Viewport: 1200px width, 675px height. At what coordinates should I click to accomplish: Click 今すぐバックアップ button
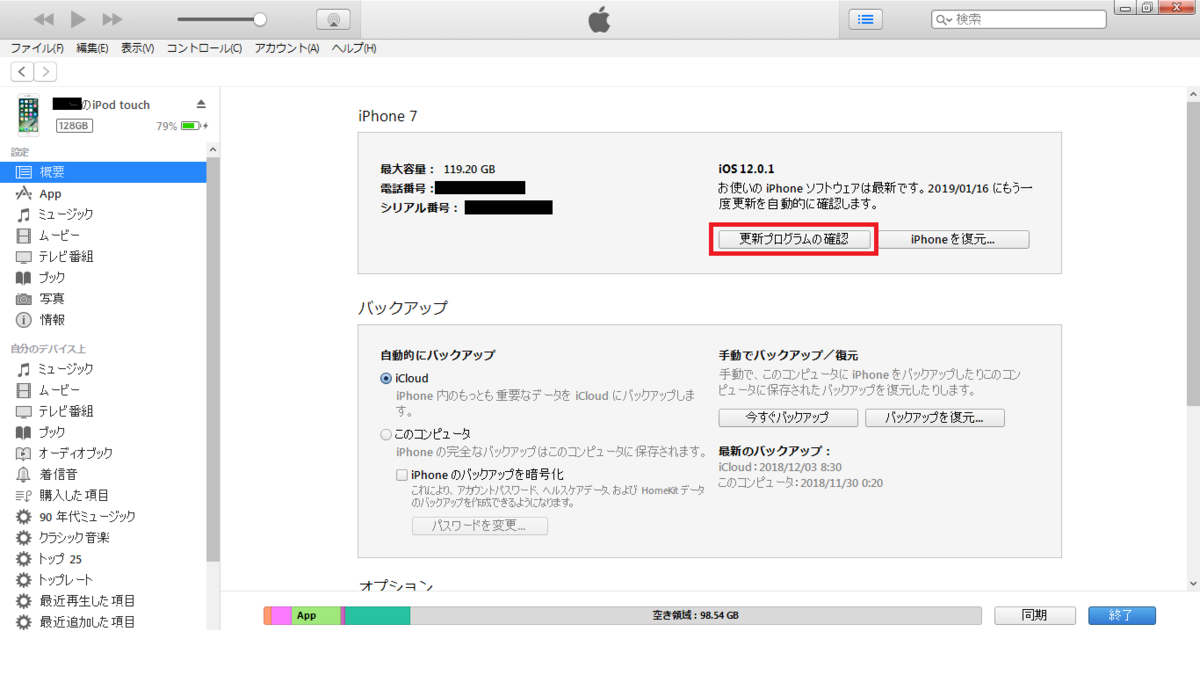pos(788,418)
